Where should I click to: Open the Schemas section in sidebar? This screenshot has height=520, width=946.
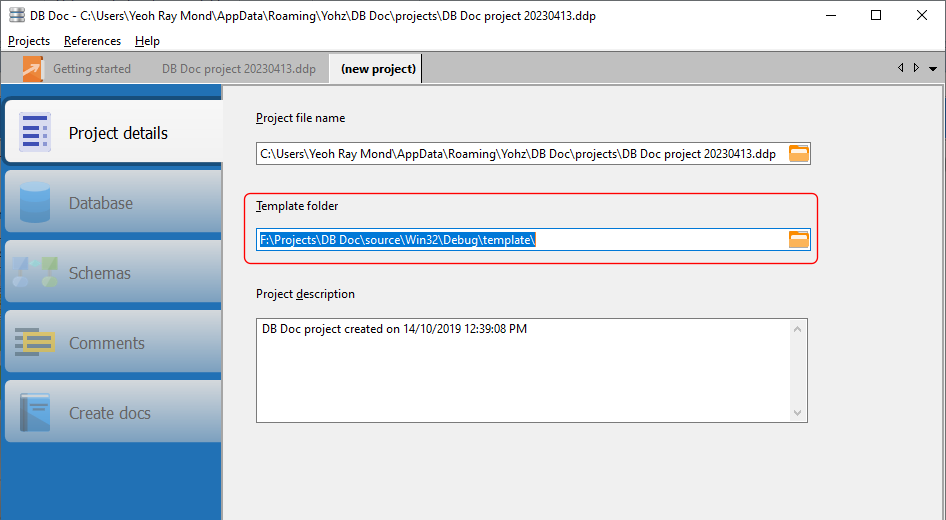(99, 273)
